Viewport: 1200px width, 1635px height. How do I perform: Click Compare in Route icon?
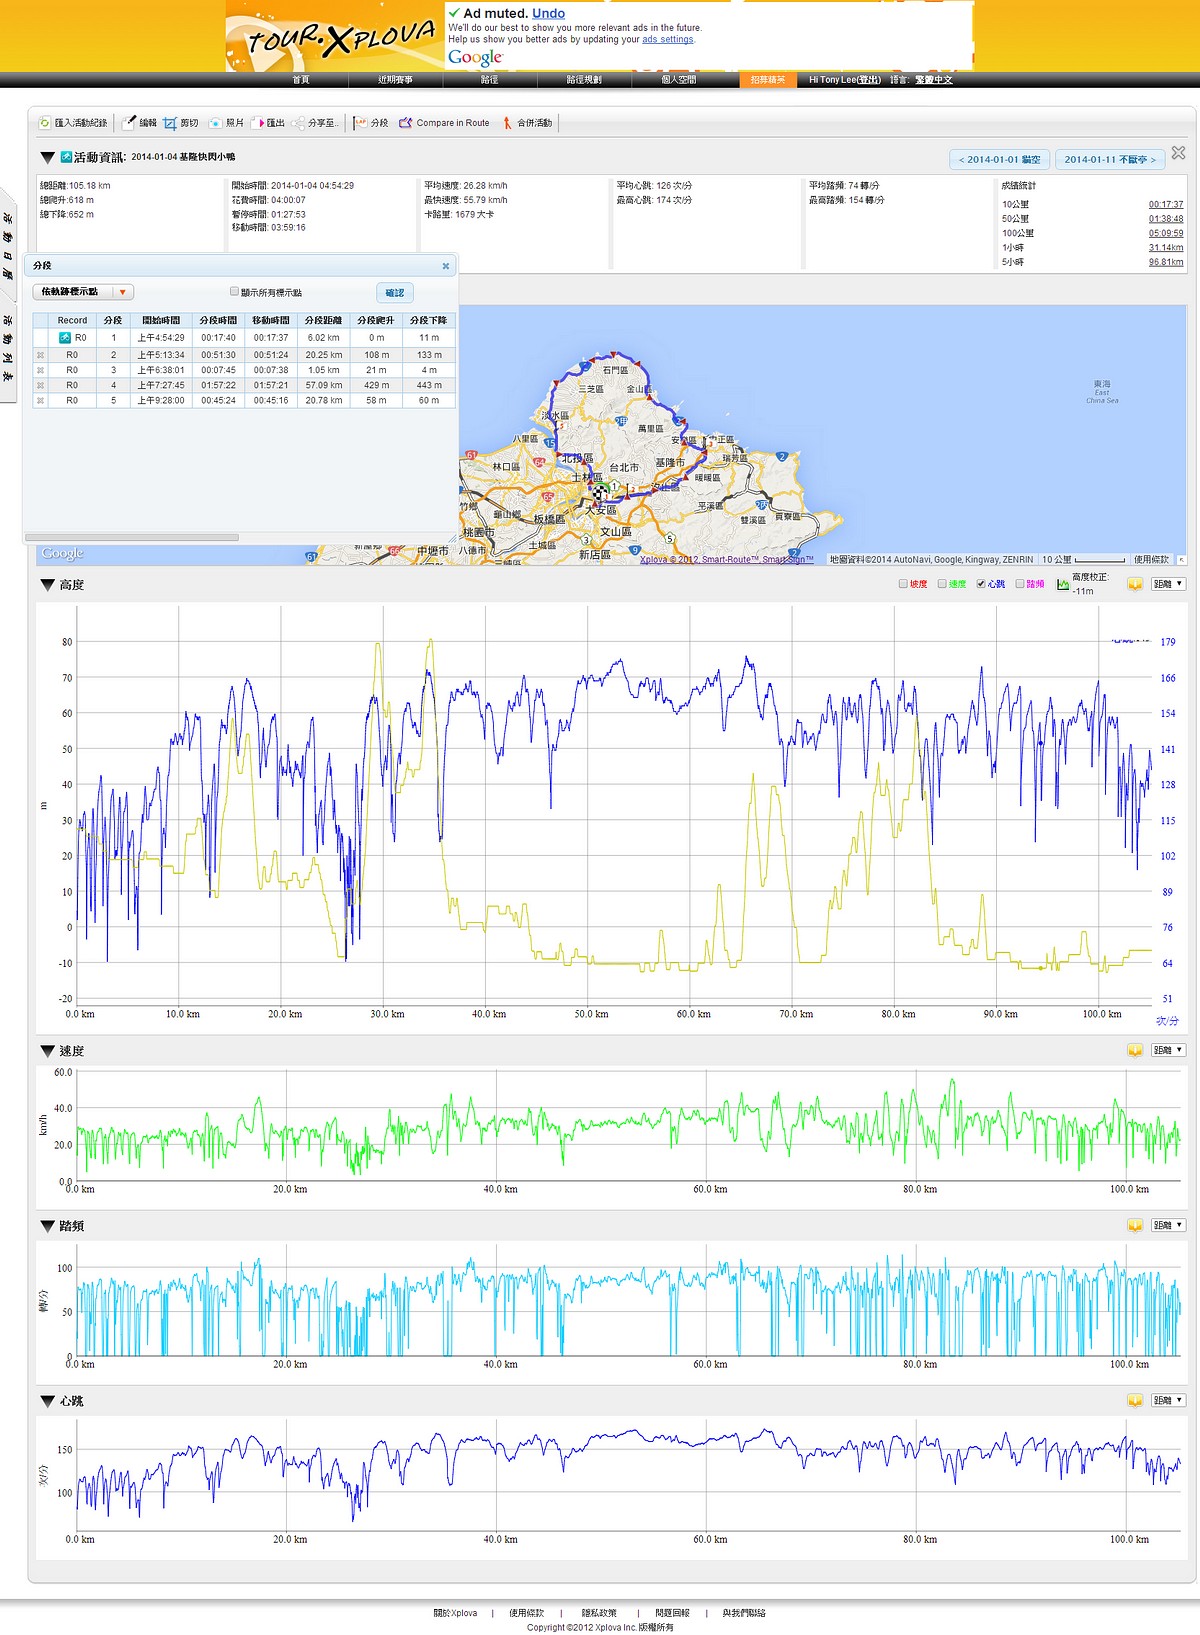tap(405, 123)
